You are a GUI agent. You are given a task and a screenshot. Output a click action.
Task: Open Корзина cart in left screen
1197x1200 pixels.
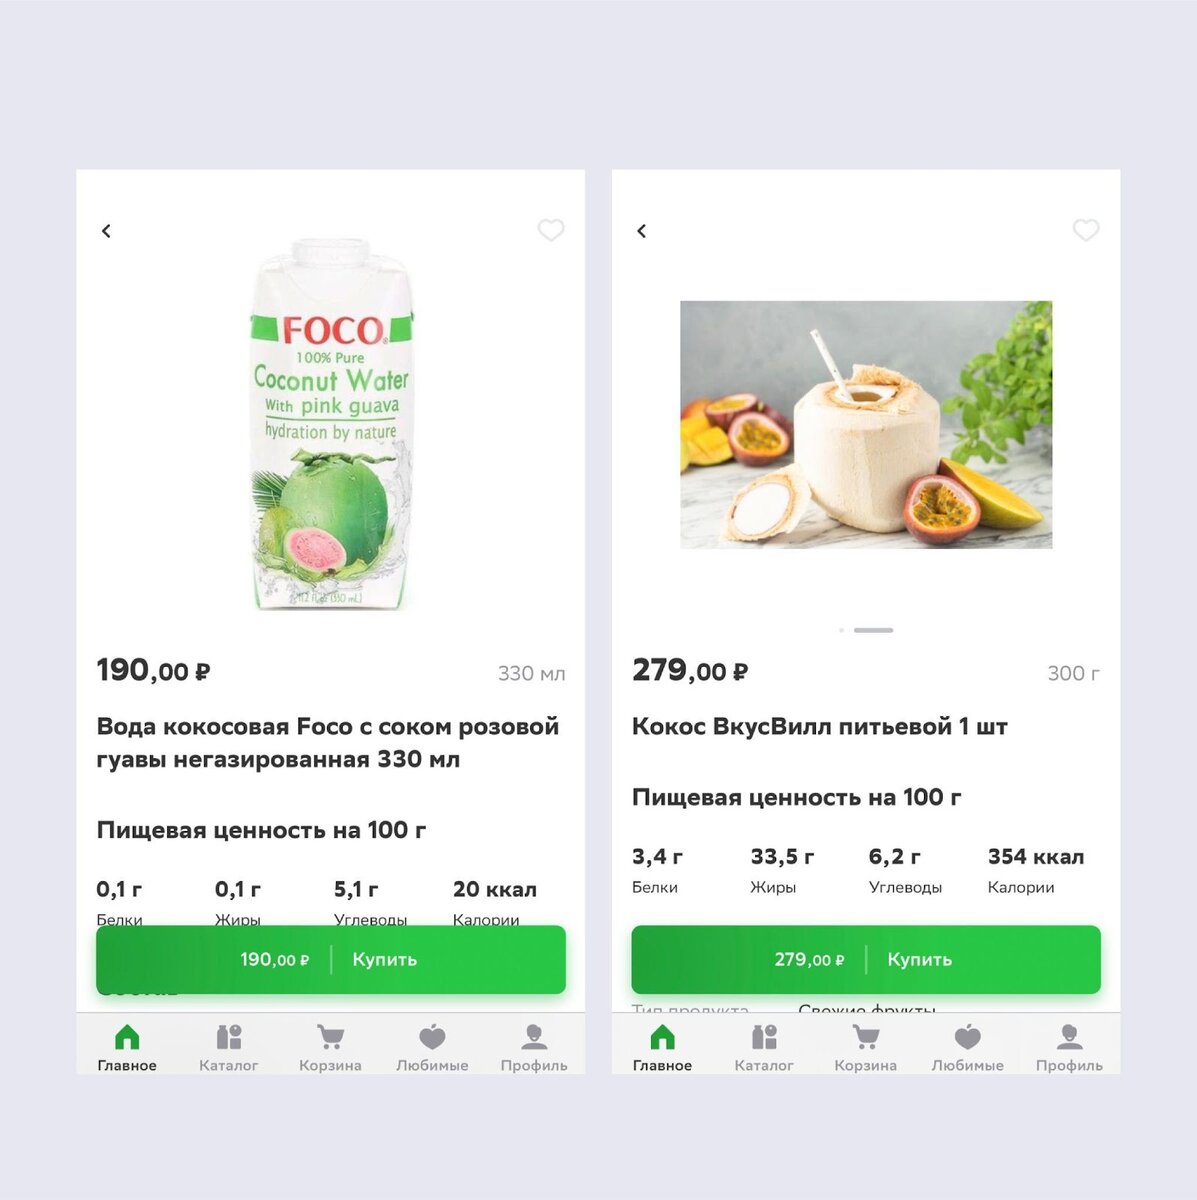click(x=330, y=1047)
